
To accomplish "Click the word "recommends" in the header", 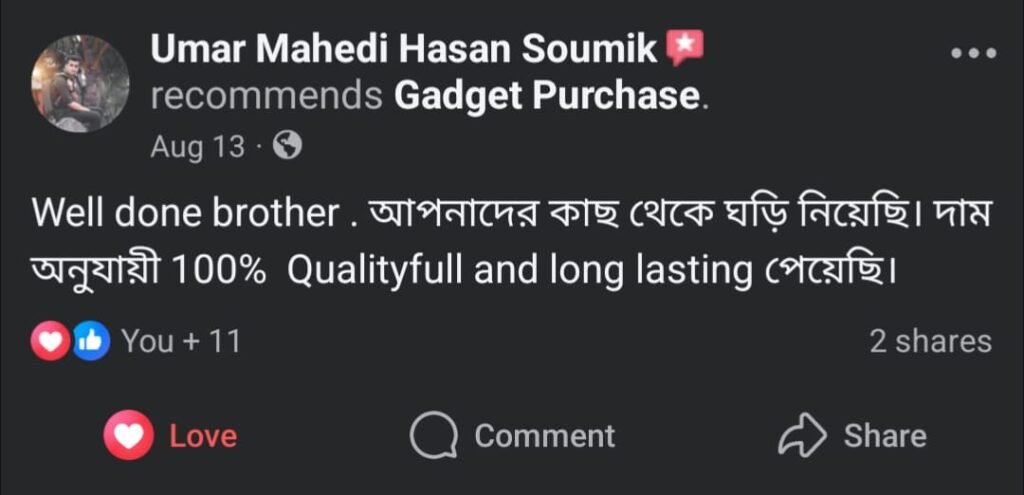I will click(268, 96).
